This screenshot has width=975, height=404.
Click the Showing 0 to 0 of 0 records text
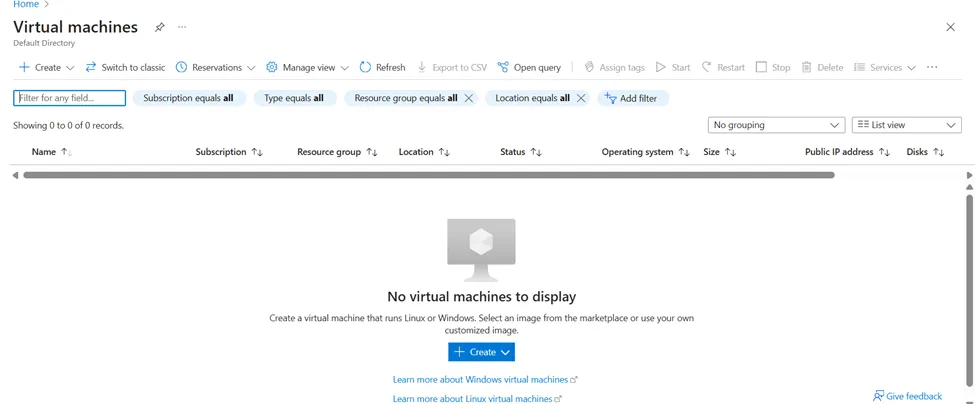tap(68, 126)
